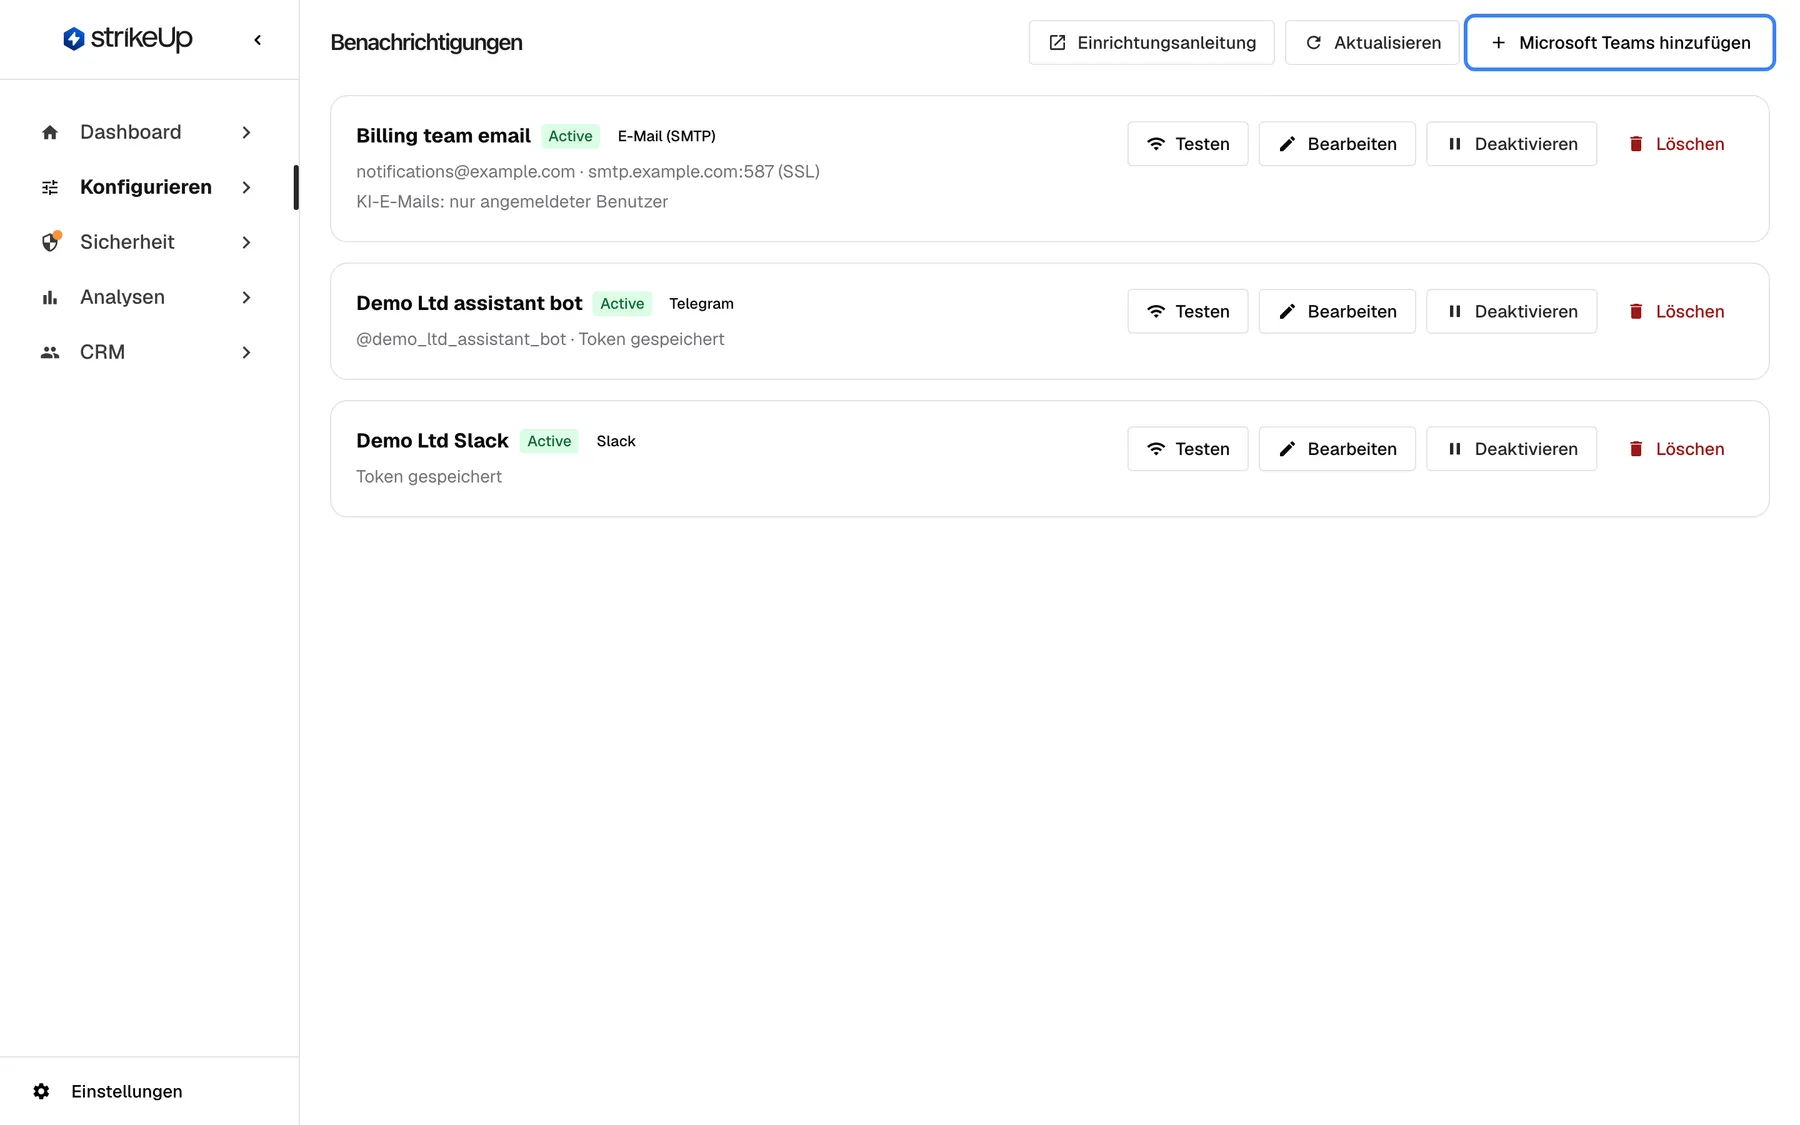Click the strikeUp logo
Image resolution: width=1800 pixels, height=1125 pixels.
click(127, 39)
